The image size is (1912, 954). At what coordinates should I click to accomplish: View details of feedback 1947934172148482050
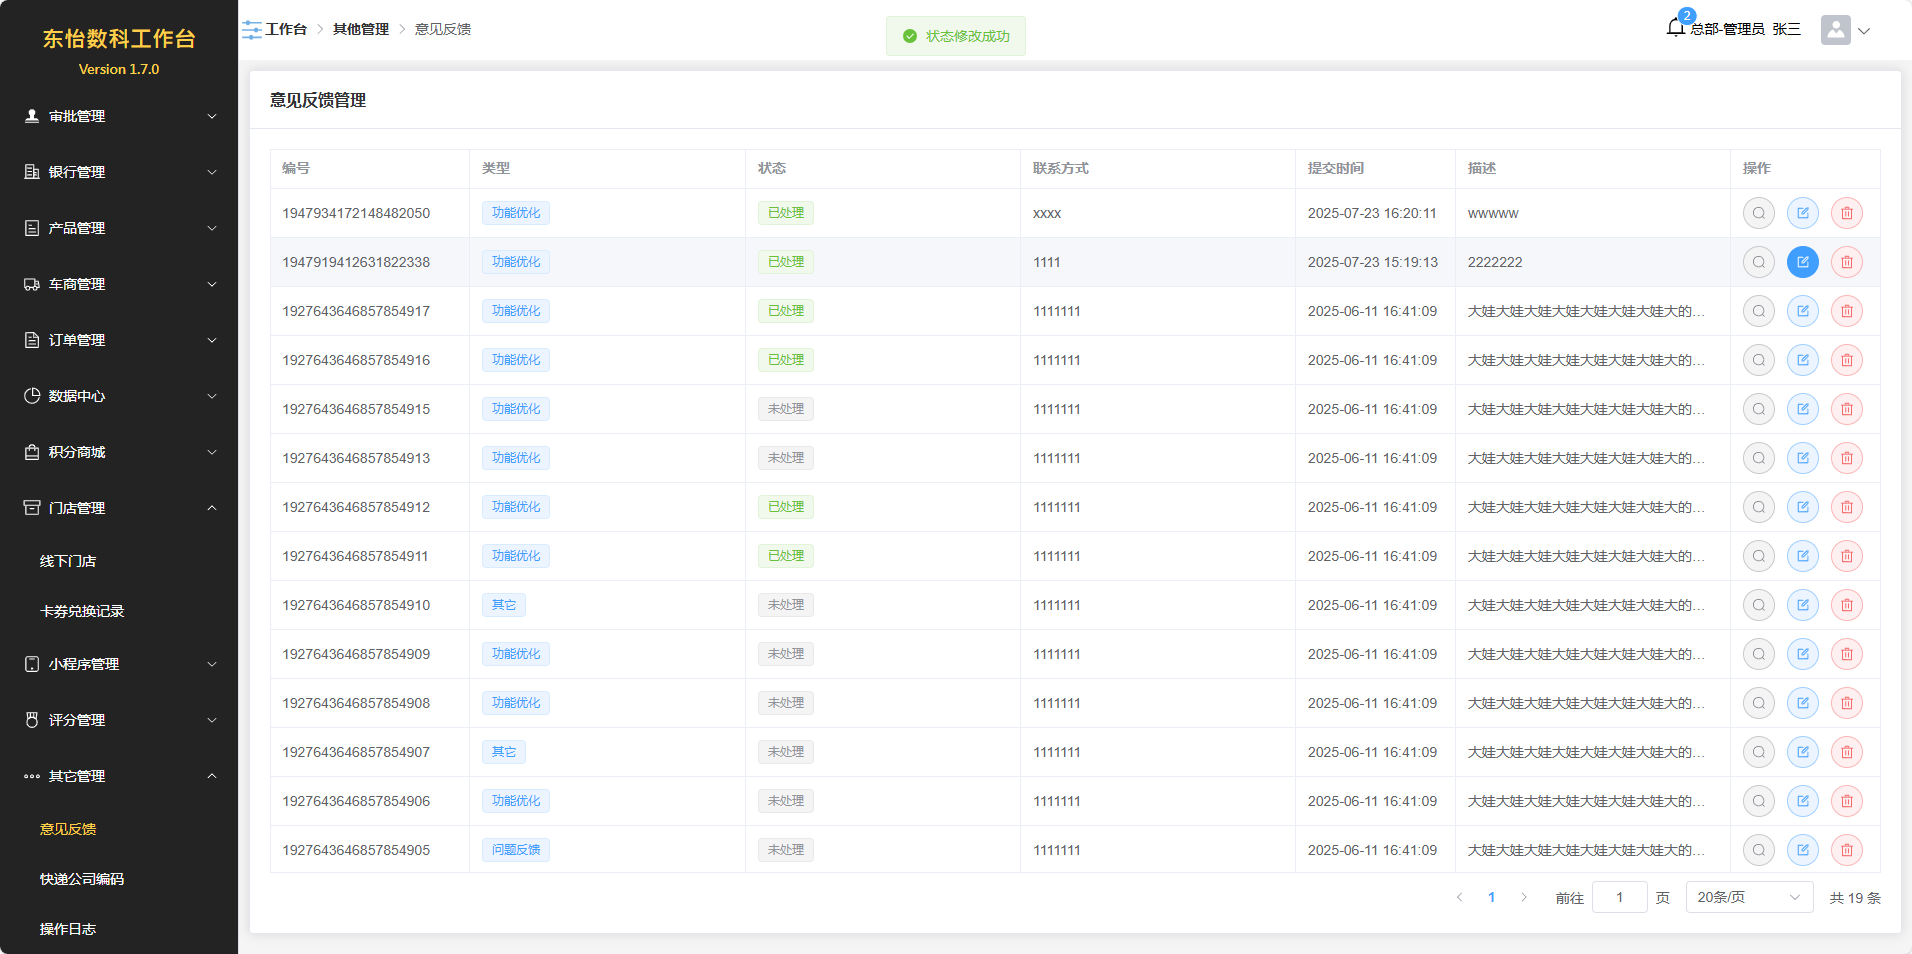(x=1758, y=213)
